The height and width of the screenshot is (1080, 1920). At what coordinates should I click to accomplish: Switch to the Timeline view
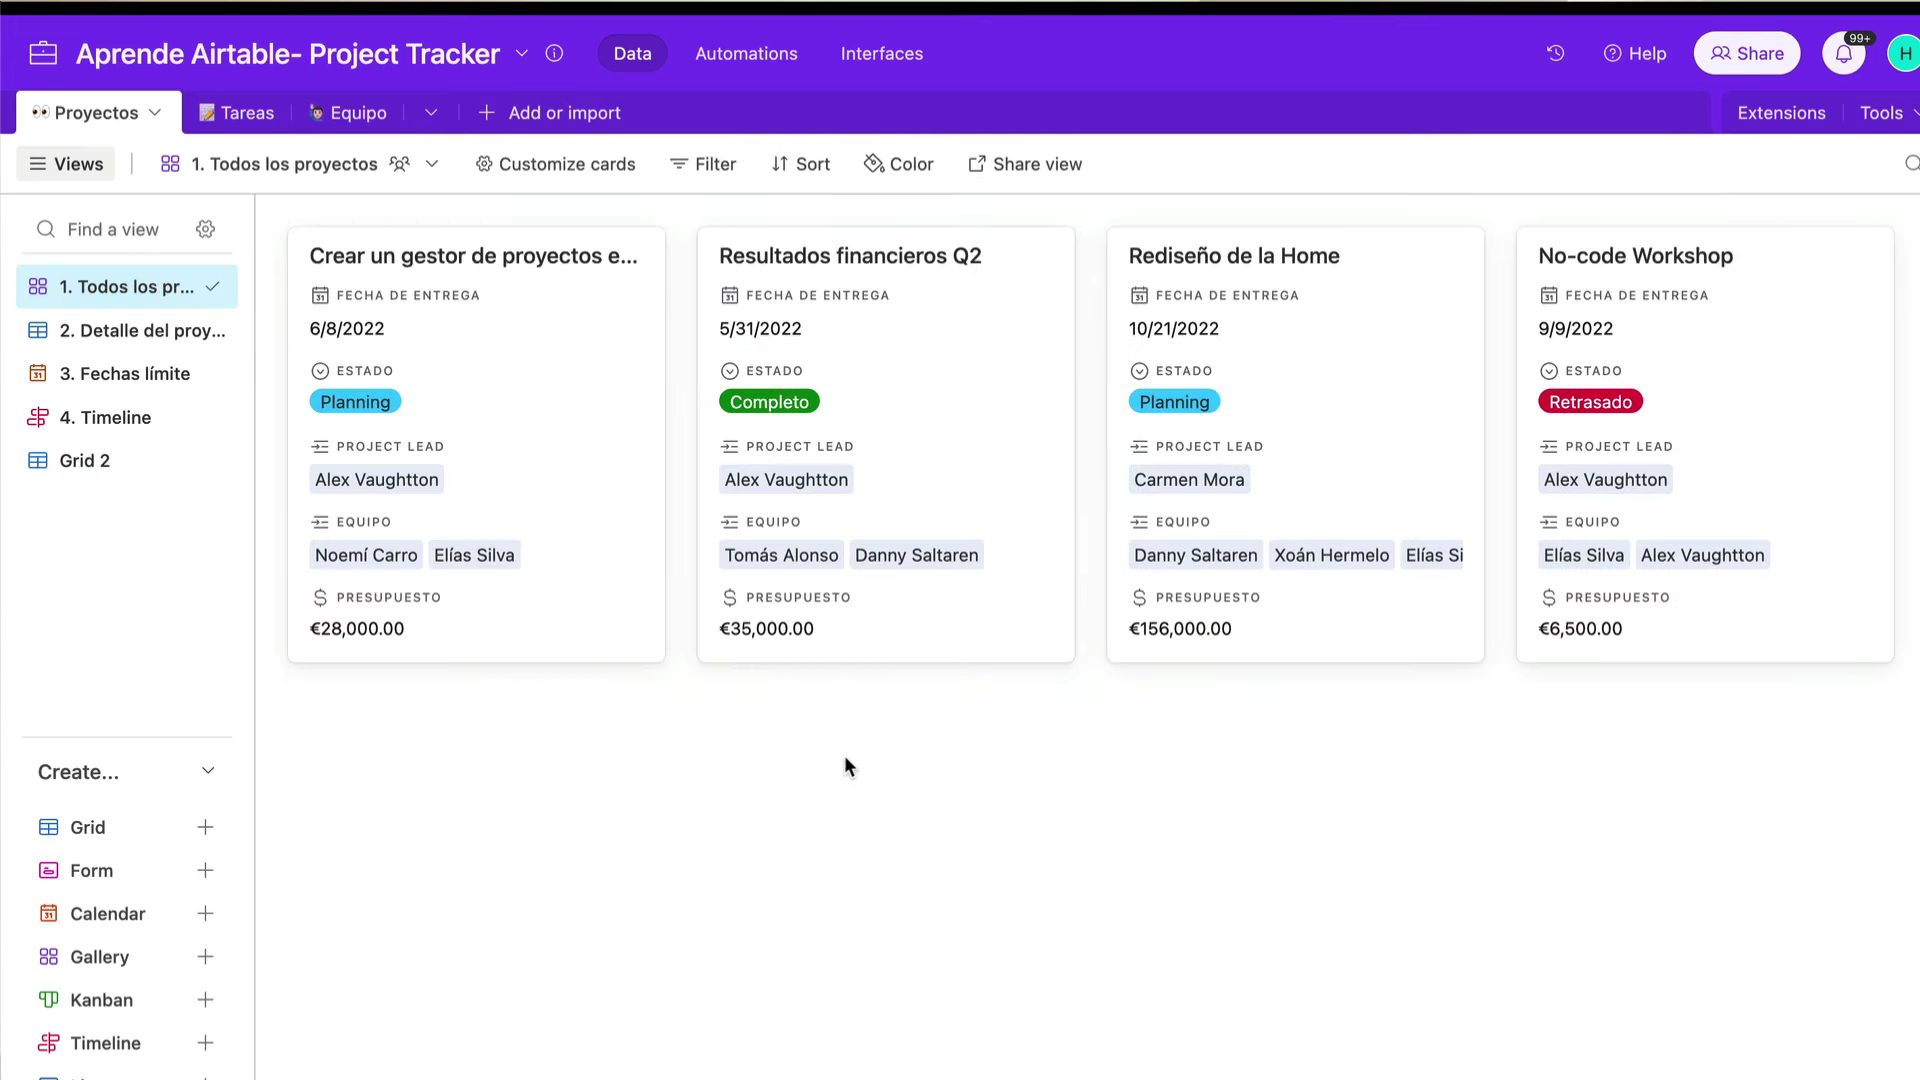click(x=104, y=417)
